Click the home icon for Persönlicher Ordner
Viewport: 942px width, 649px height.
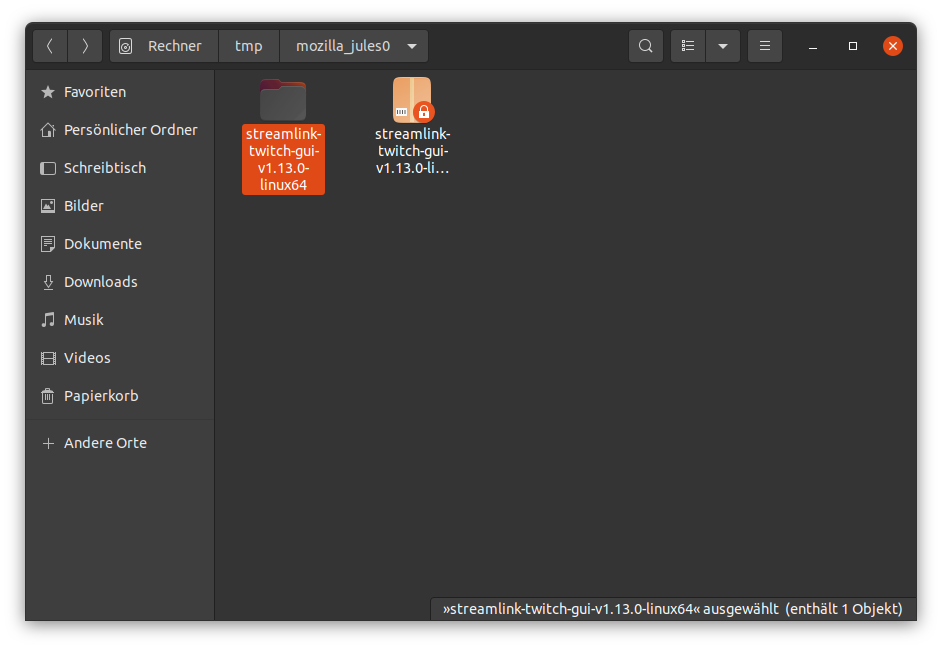48,130
